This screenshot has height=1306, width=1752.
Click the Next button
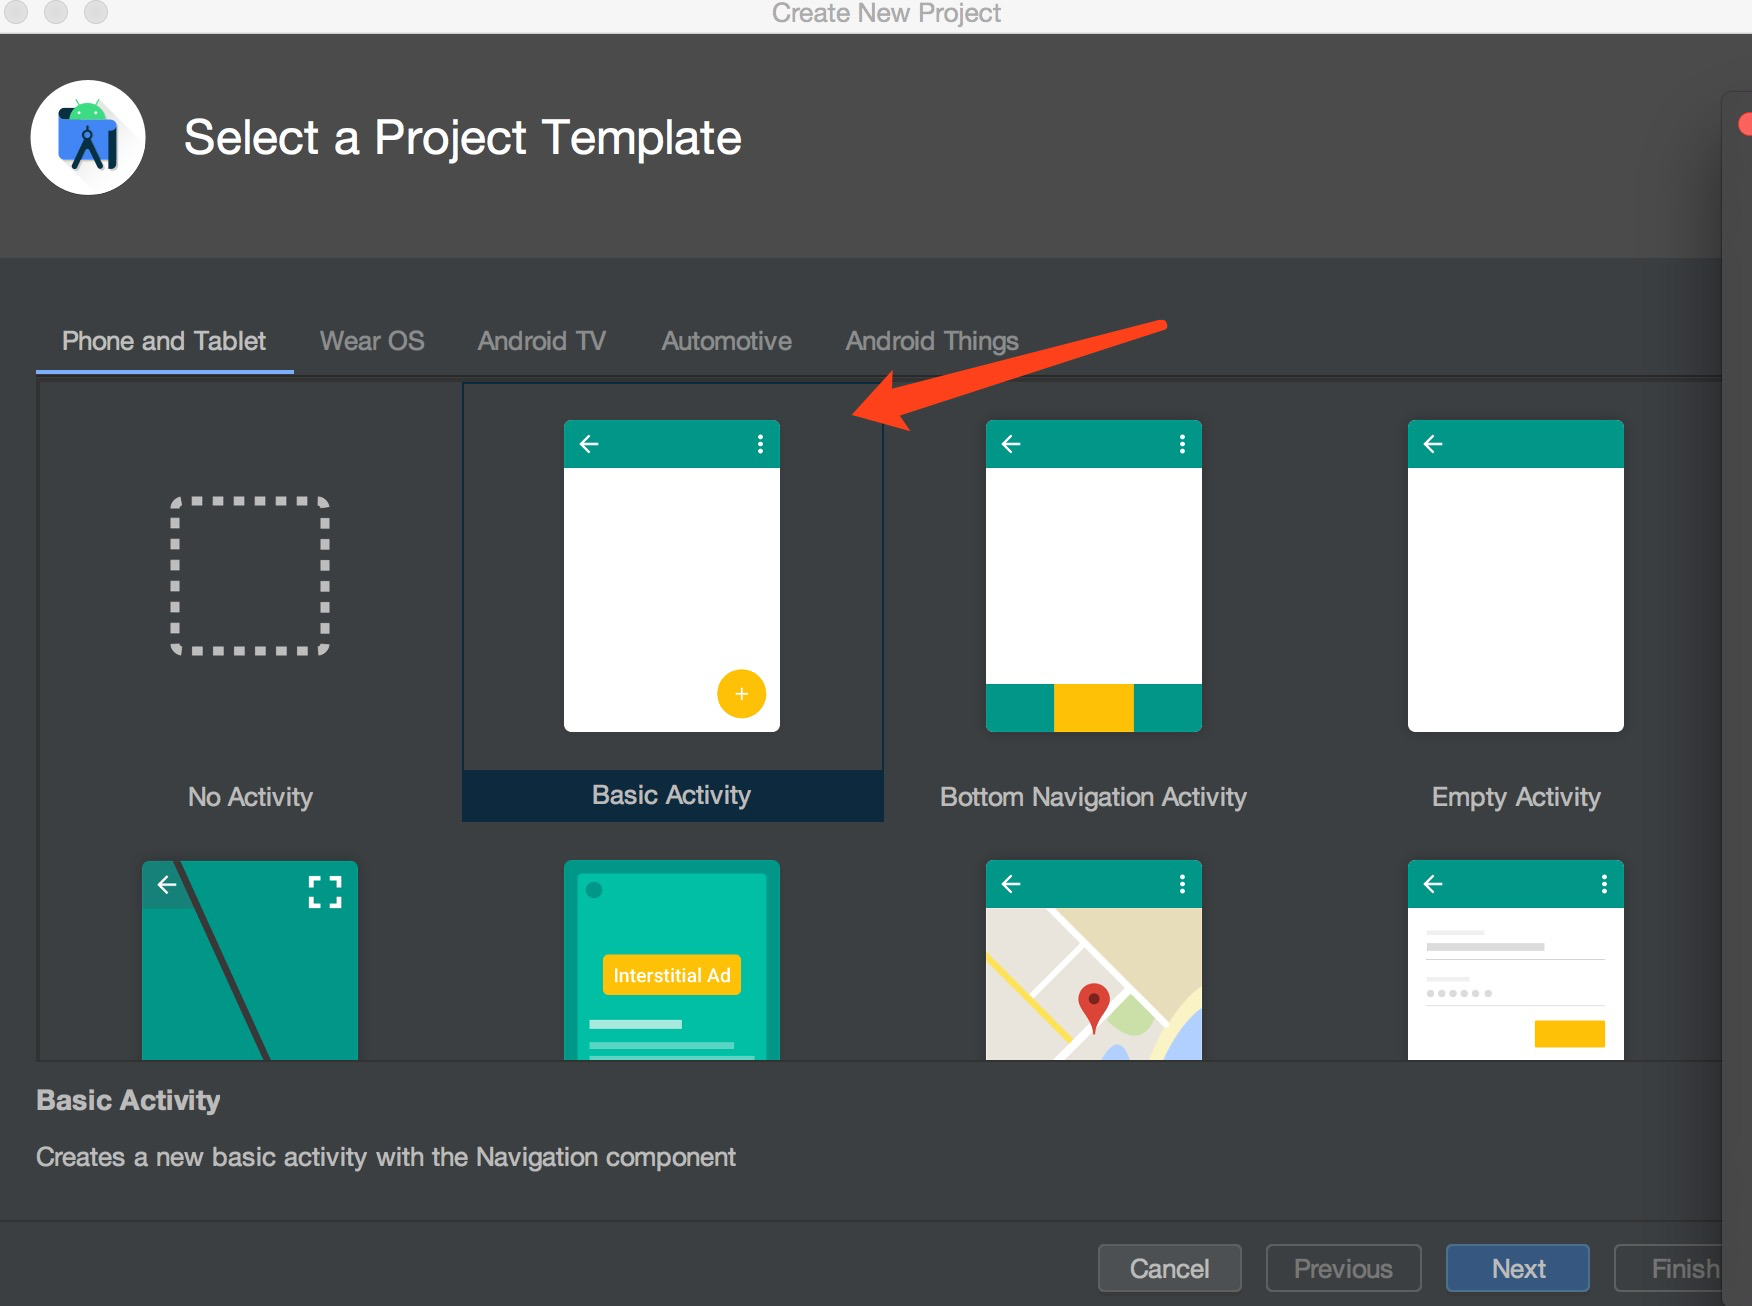tap(1518, 1268)
